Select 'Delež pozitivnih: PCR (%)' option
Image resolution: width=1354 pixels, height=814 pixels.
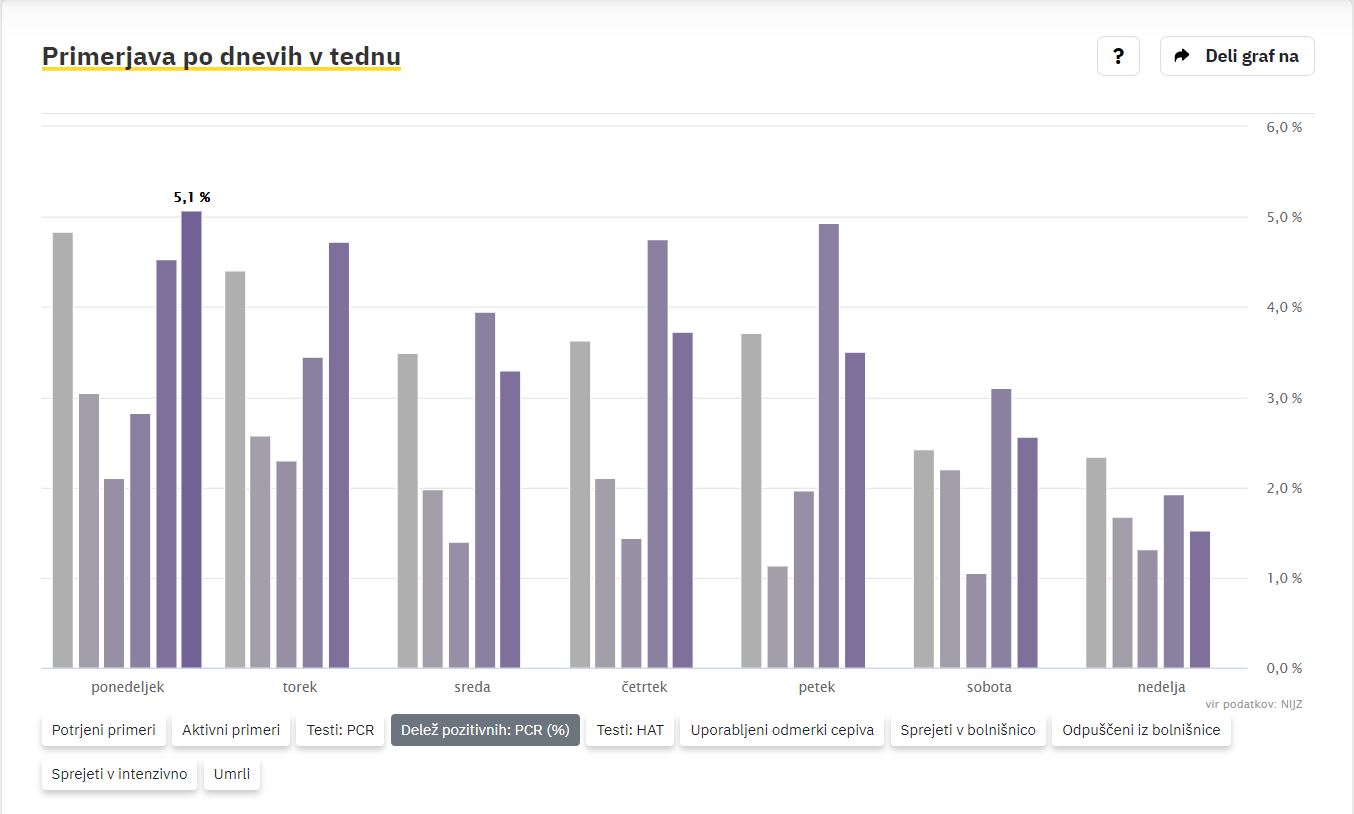[x=485, y=730]
